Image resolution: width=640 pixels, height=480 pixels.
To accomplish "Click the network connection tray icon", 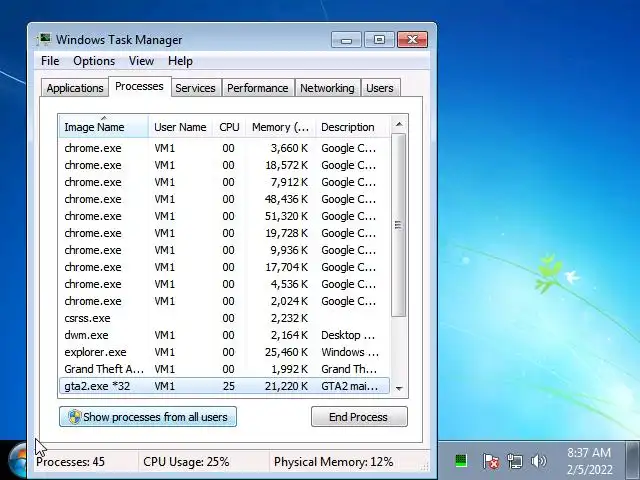I will pos(514,461).
